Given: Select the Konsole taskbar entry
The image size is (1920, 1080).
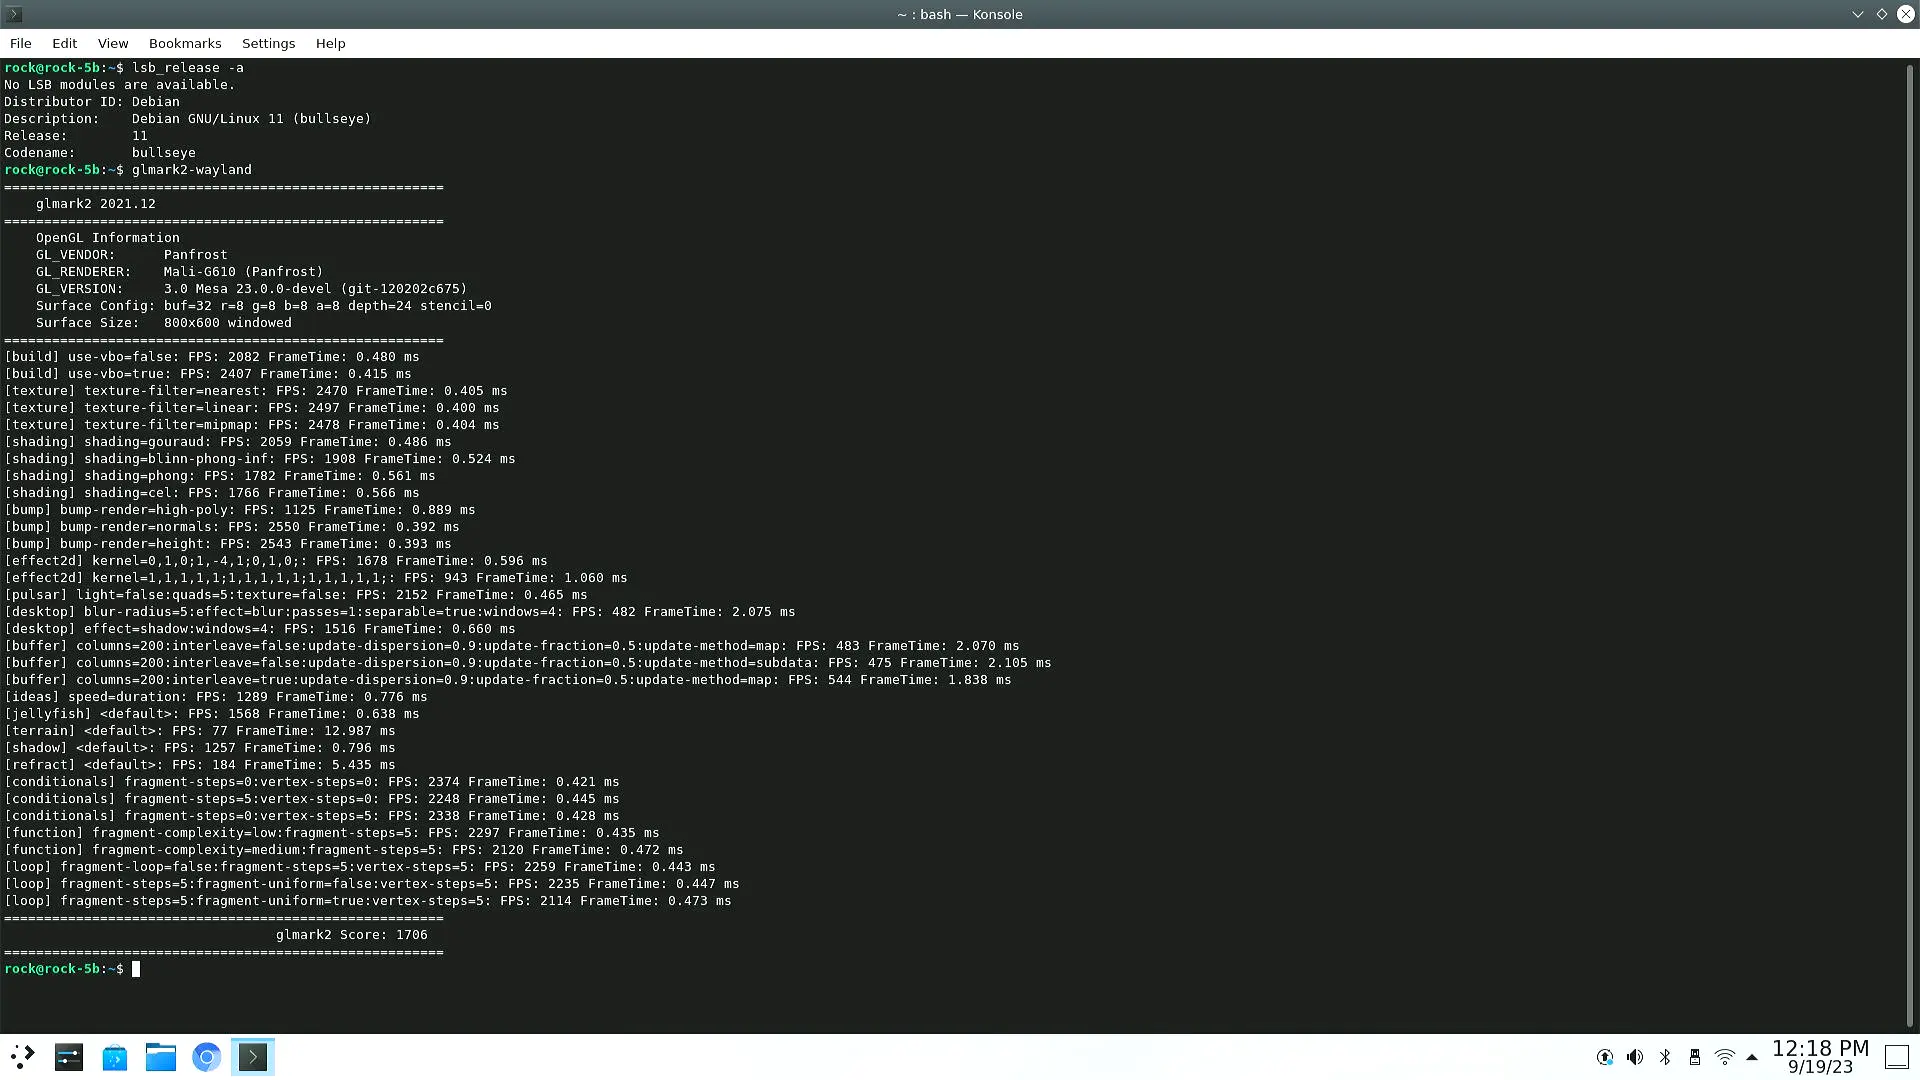Looking at the screenshot, I should (x=253, y=1057).
